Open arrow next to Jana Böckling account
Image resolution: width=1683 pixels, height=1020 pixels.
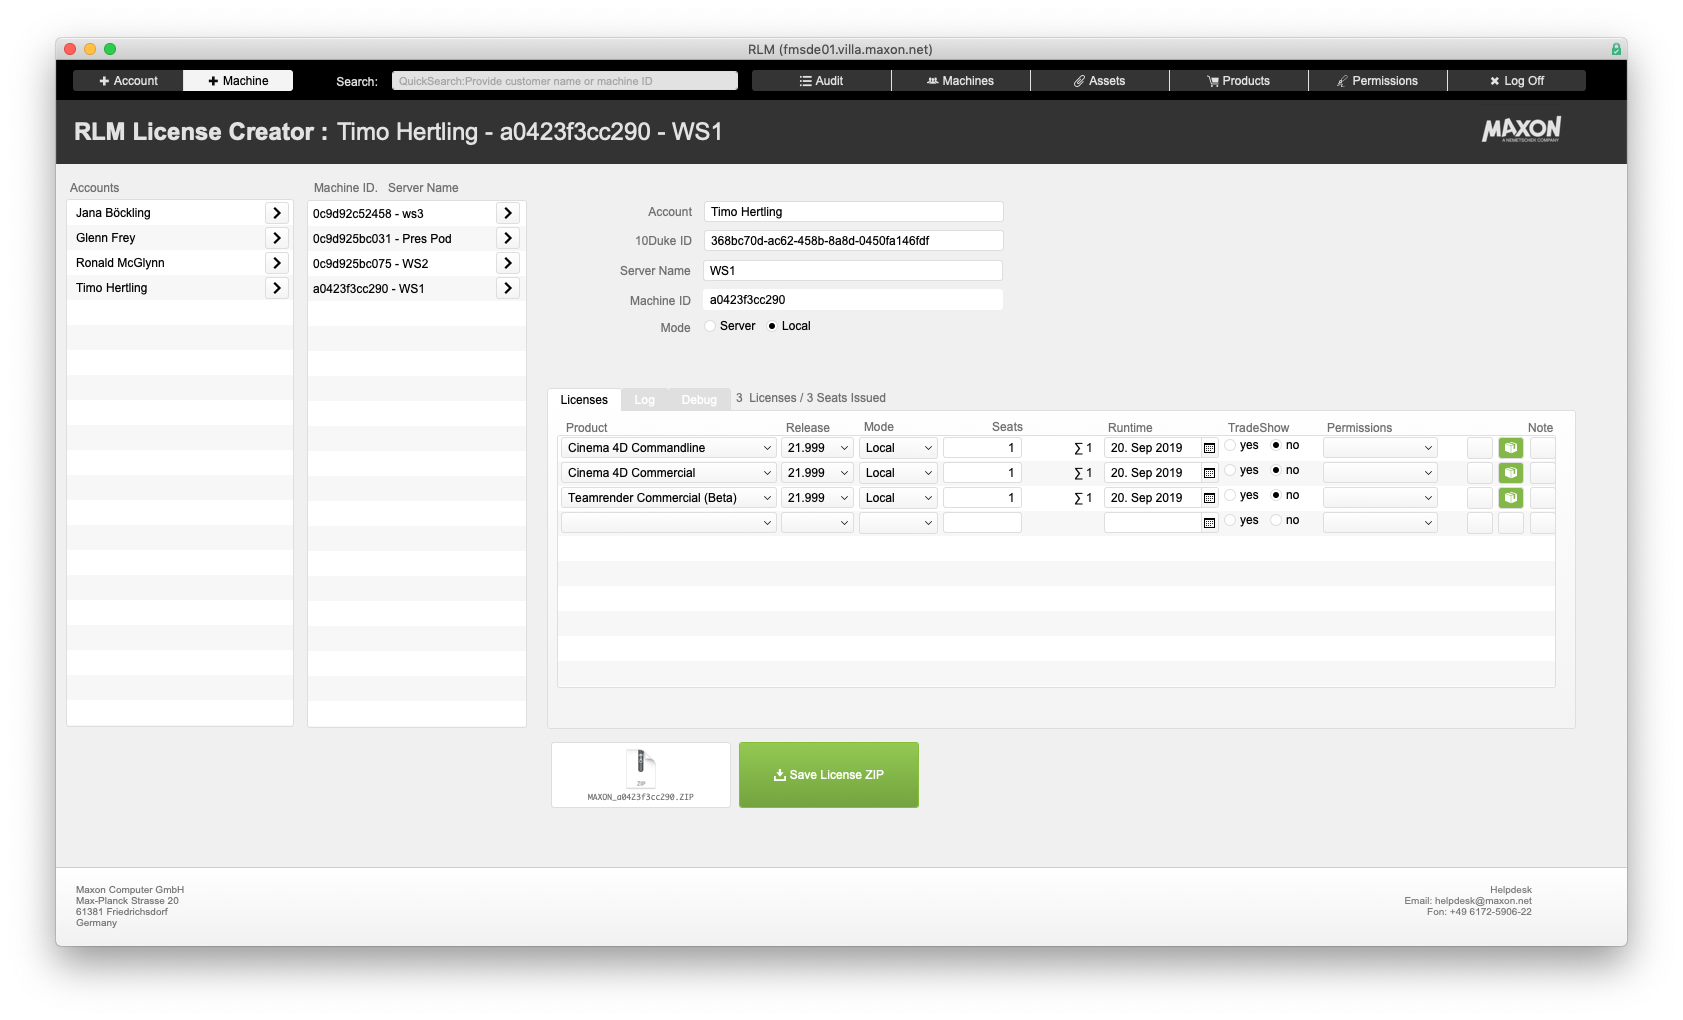coord(277,213)
